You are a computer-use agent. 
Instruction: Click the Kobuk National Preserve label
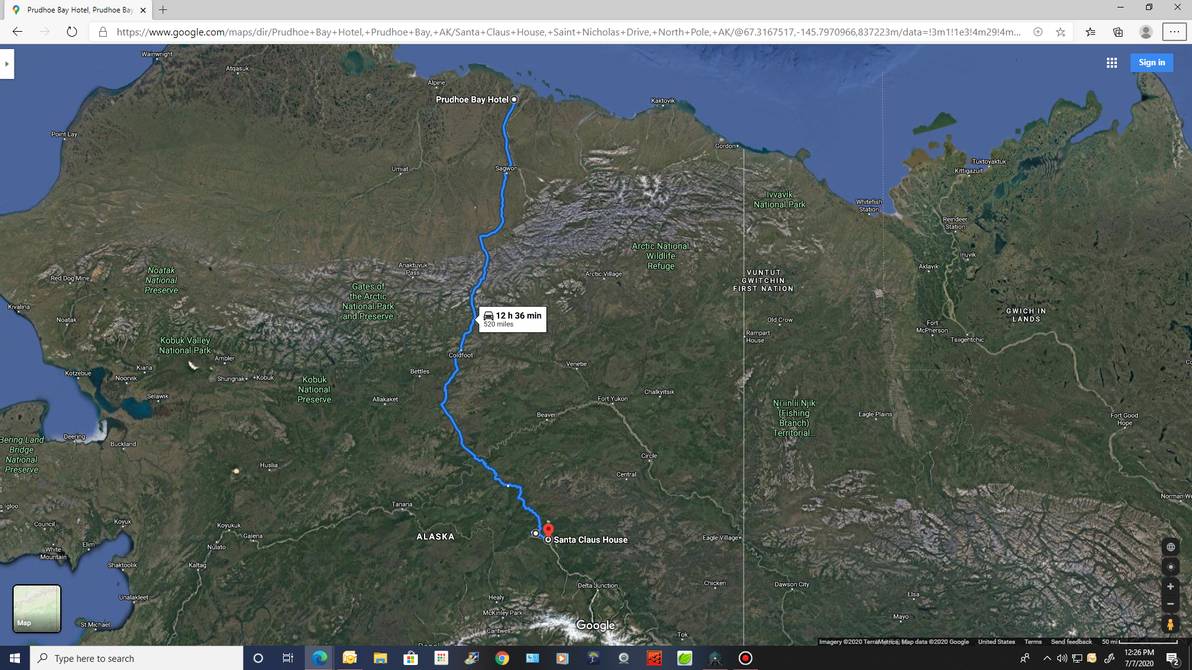click(x=314, y=389)
